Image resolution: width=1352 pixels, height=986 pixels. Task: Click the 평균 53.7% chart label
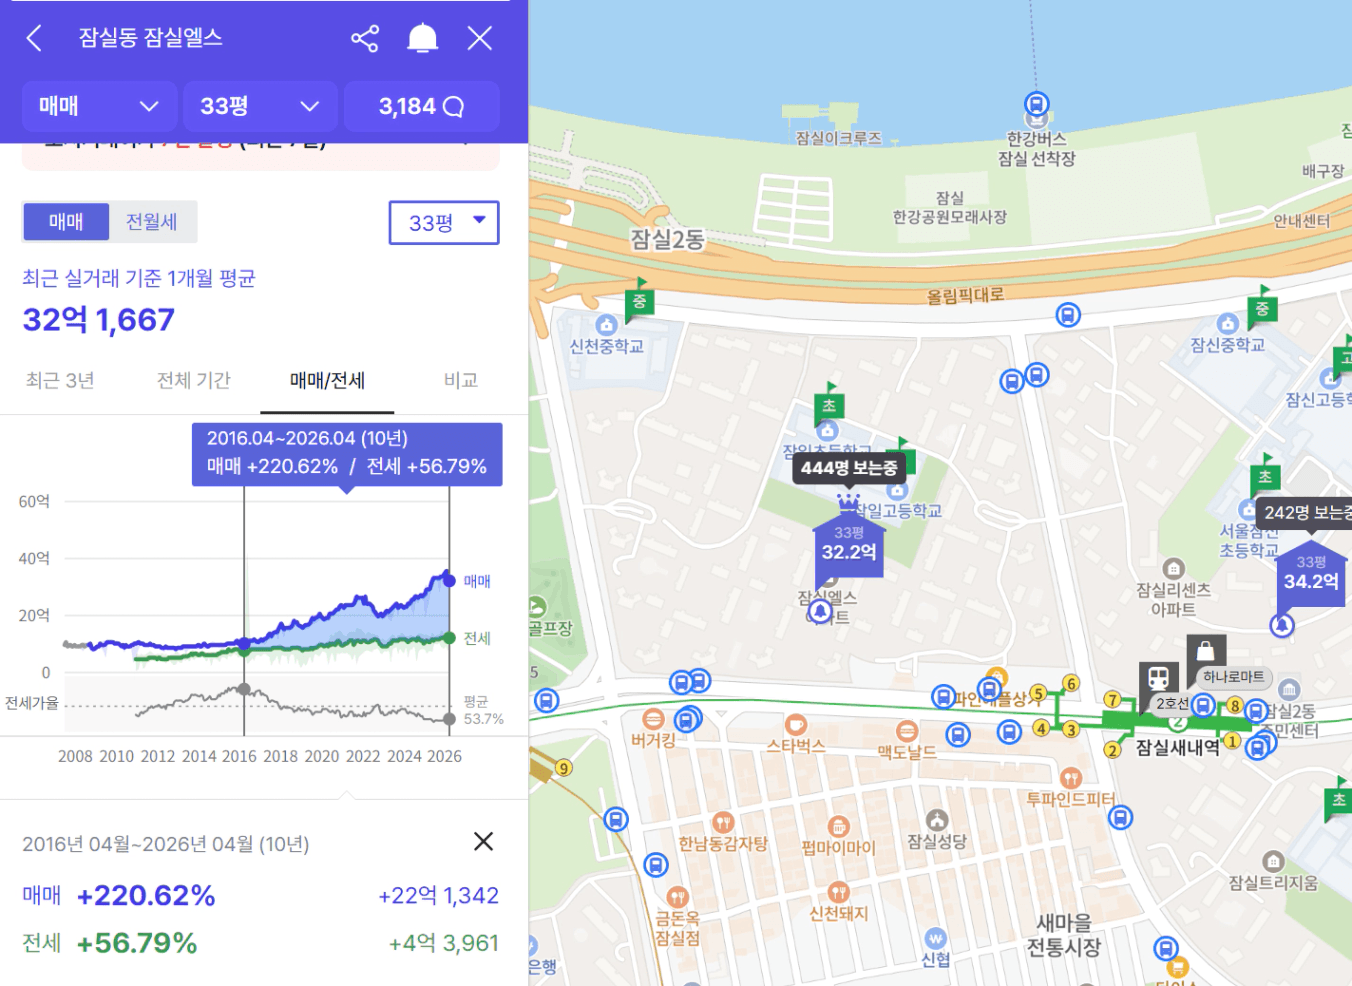tap(484, 710)
